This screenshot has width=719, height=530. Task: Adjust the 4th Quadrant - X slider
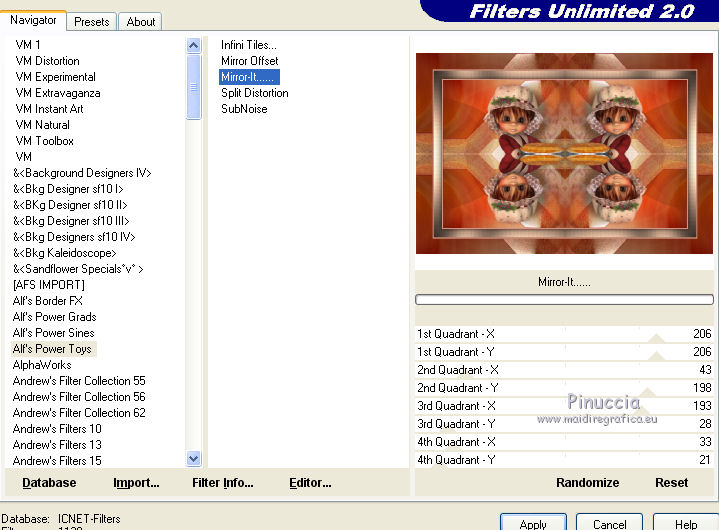pos(564,442)
